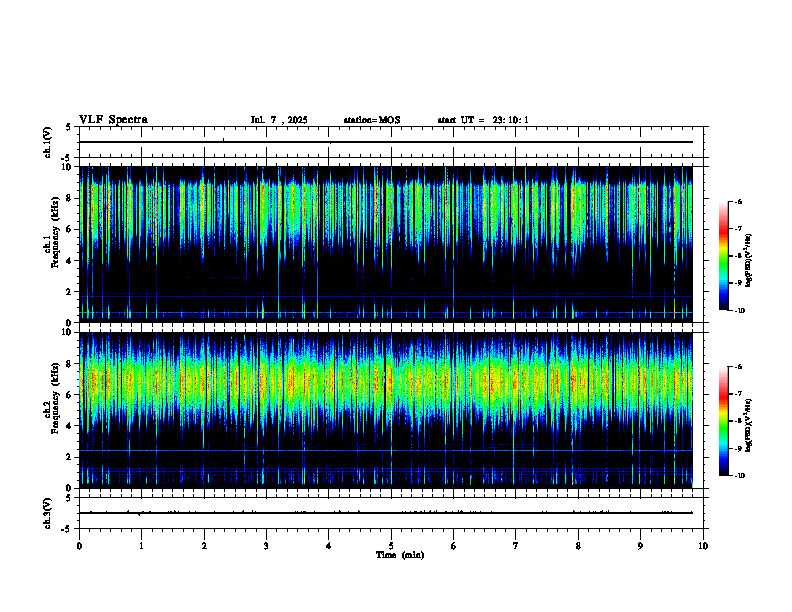The height and width of the screenshot is (612, 792).
Task: Select the ch.2 "Frequency (kHz)" axis label
Action: click(55, 398)
